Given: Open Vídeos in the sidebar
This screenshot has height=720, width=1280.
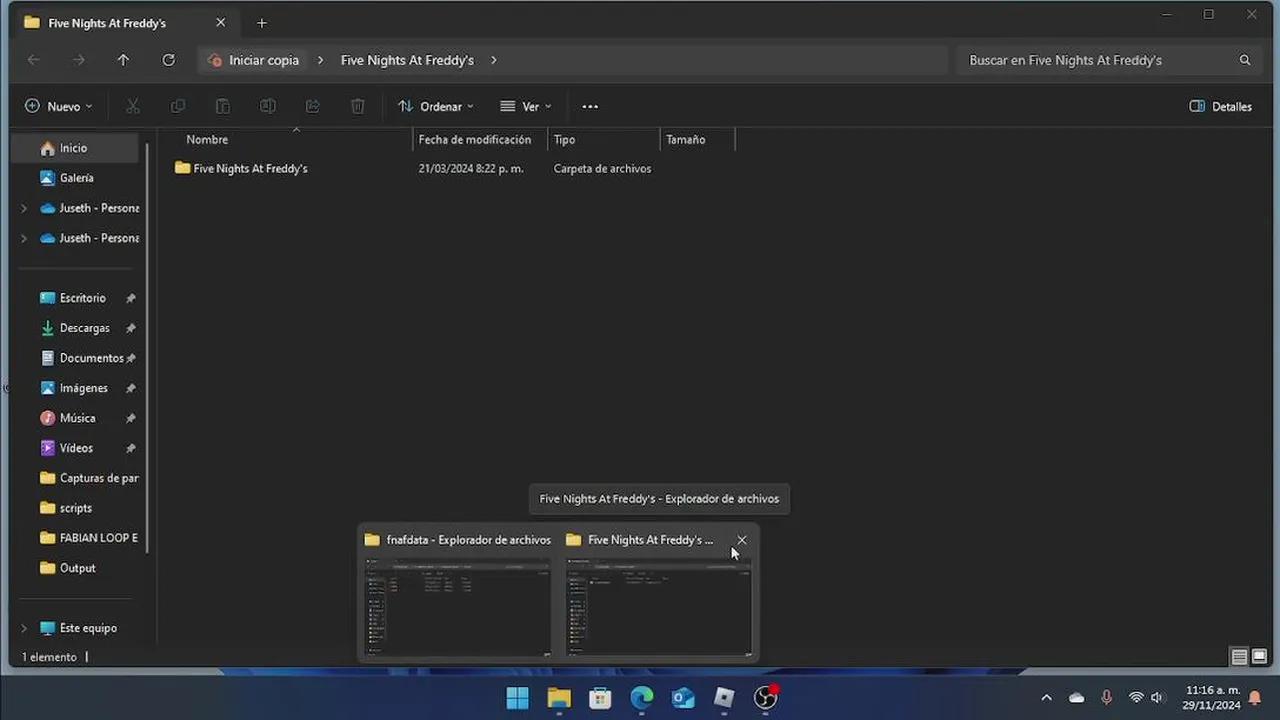Looking at the screenshot, I should click(75, 448).
